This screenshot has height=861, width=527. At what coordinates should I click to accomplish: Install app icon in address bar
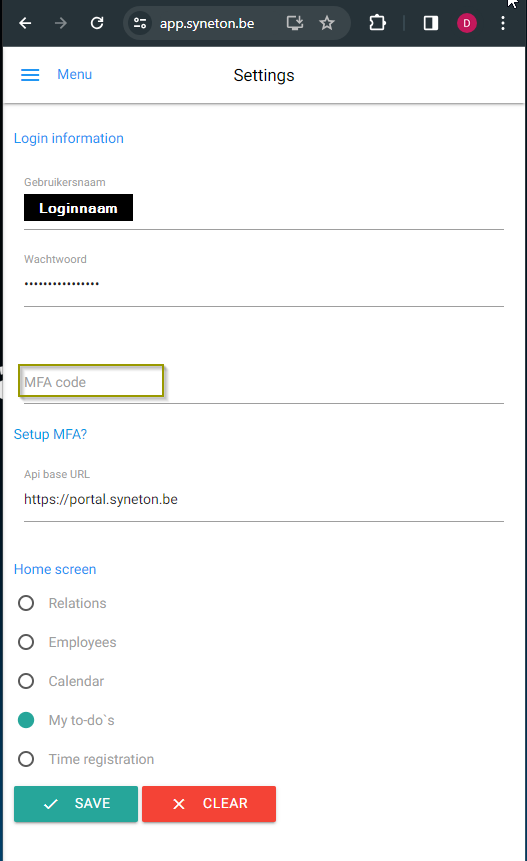[295, 23]
